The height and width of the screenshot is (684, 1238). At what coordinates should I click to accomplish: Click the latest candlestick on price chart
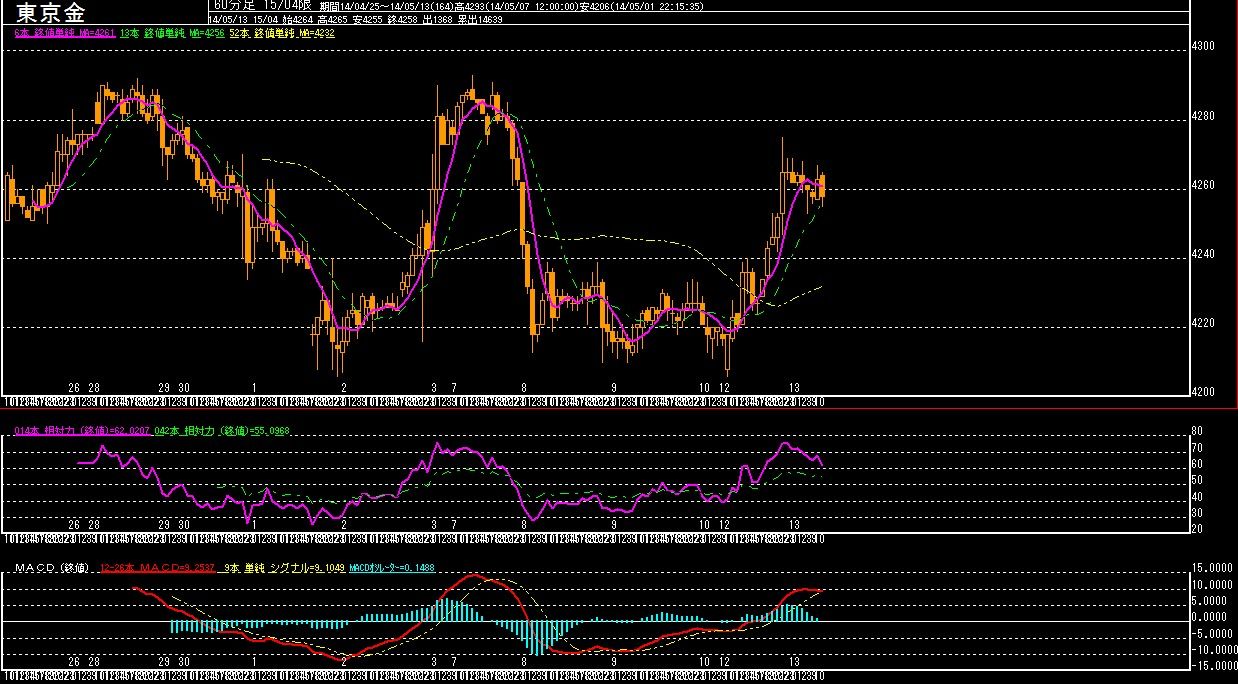click(x=822, y=186)
